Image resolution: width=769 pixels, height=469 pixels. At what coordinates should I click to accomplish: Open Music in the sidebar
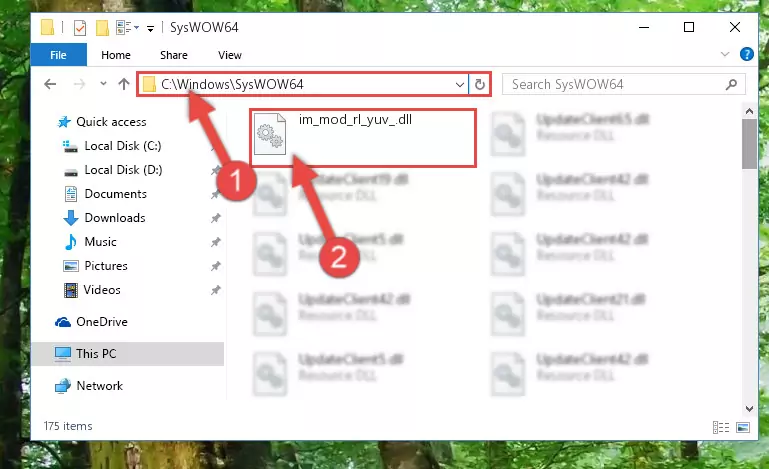[x=100, y=242]
